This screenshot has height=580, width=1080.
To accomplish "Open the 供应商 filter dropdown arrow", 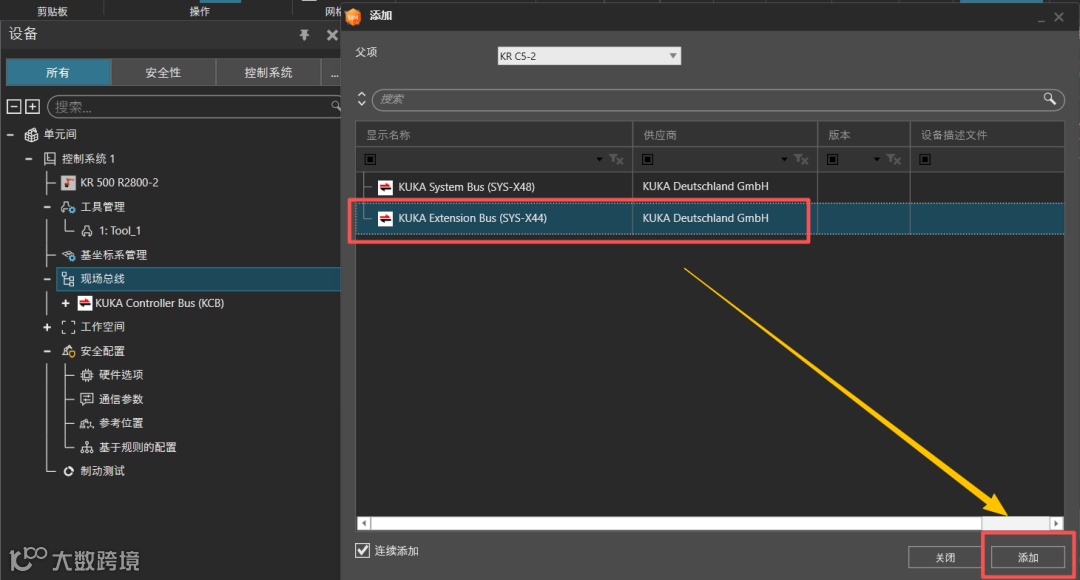I will coord(784,159).
